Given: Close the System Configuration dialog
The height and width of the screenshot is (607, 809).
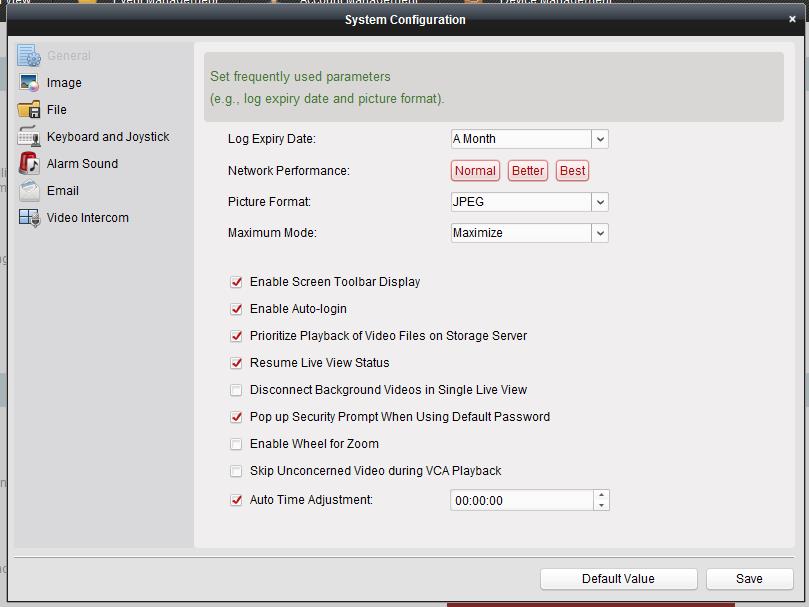Looking at the screenshot, I should (x=792, y=19).
